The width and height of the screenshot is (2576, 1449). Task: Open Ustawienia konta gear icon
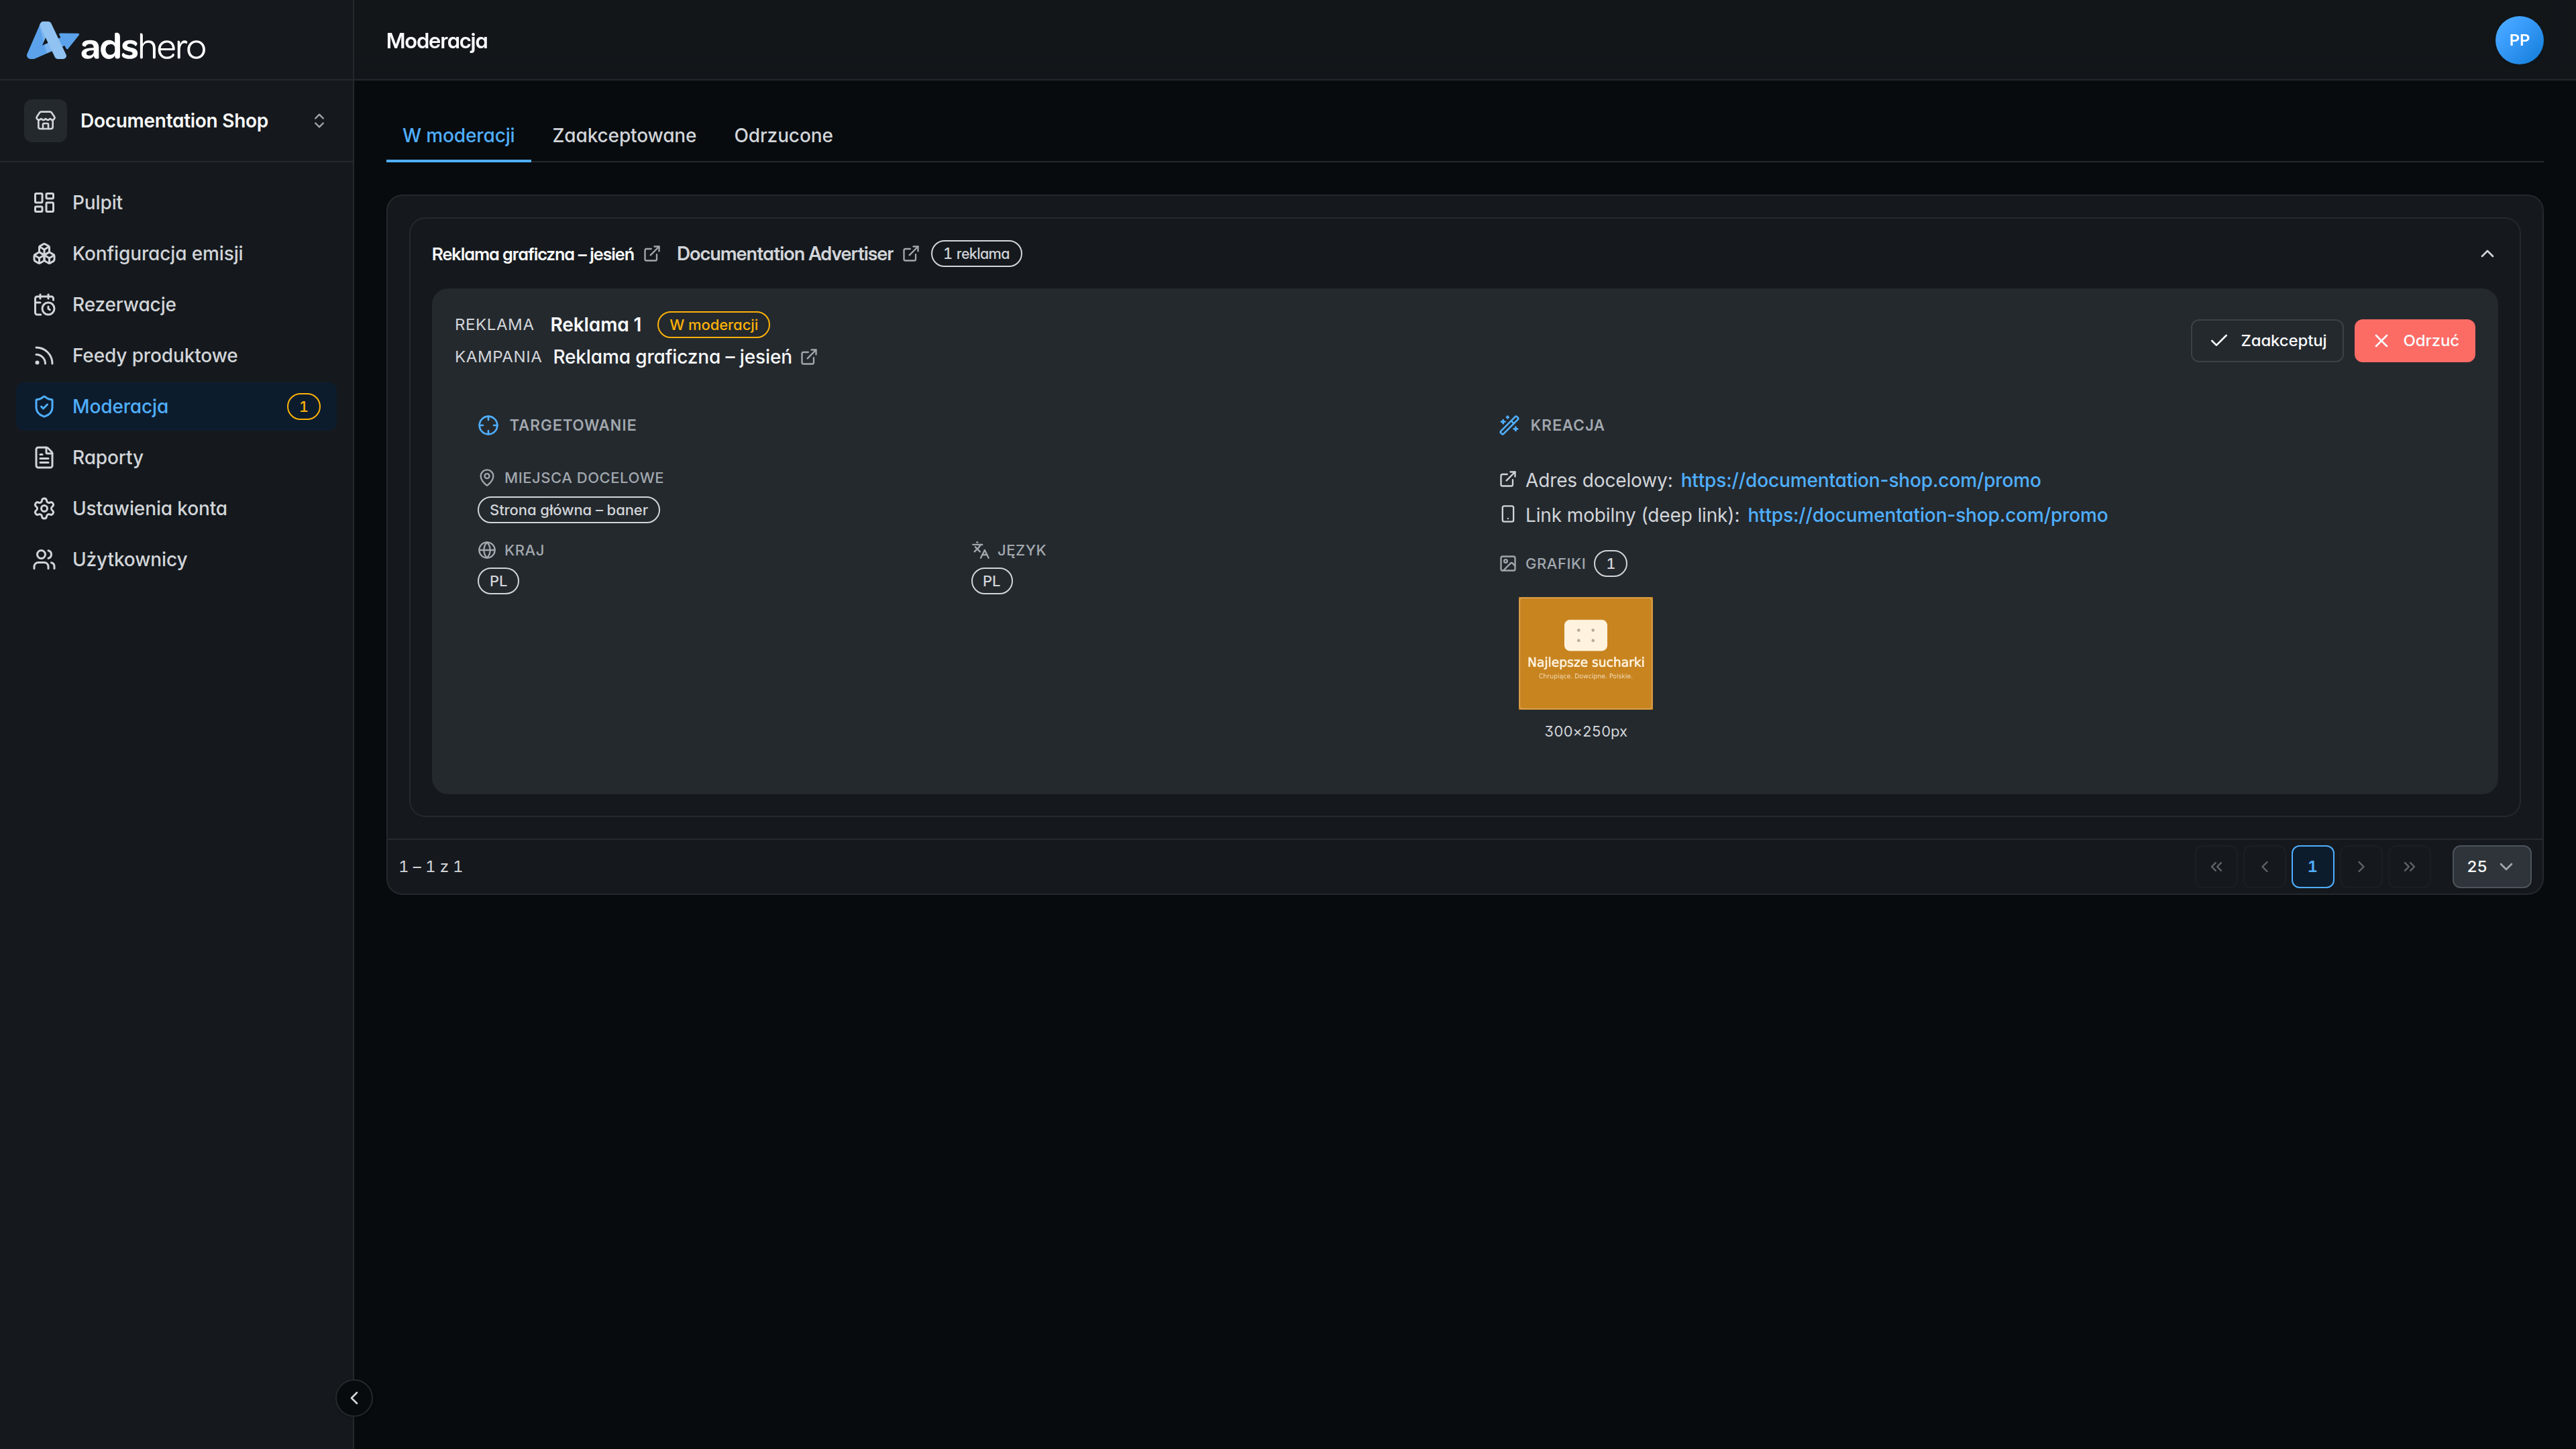44,508
